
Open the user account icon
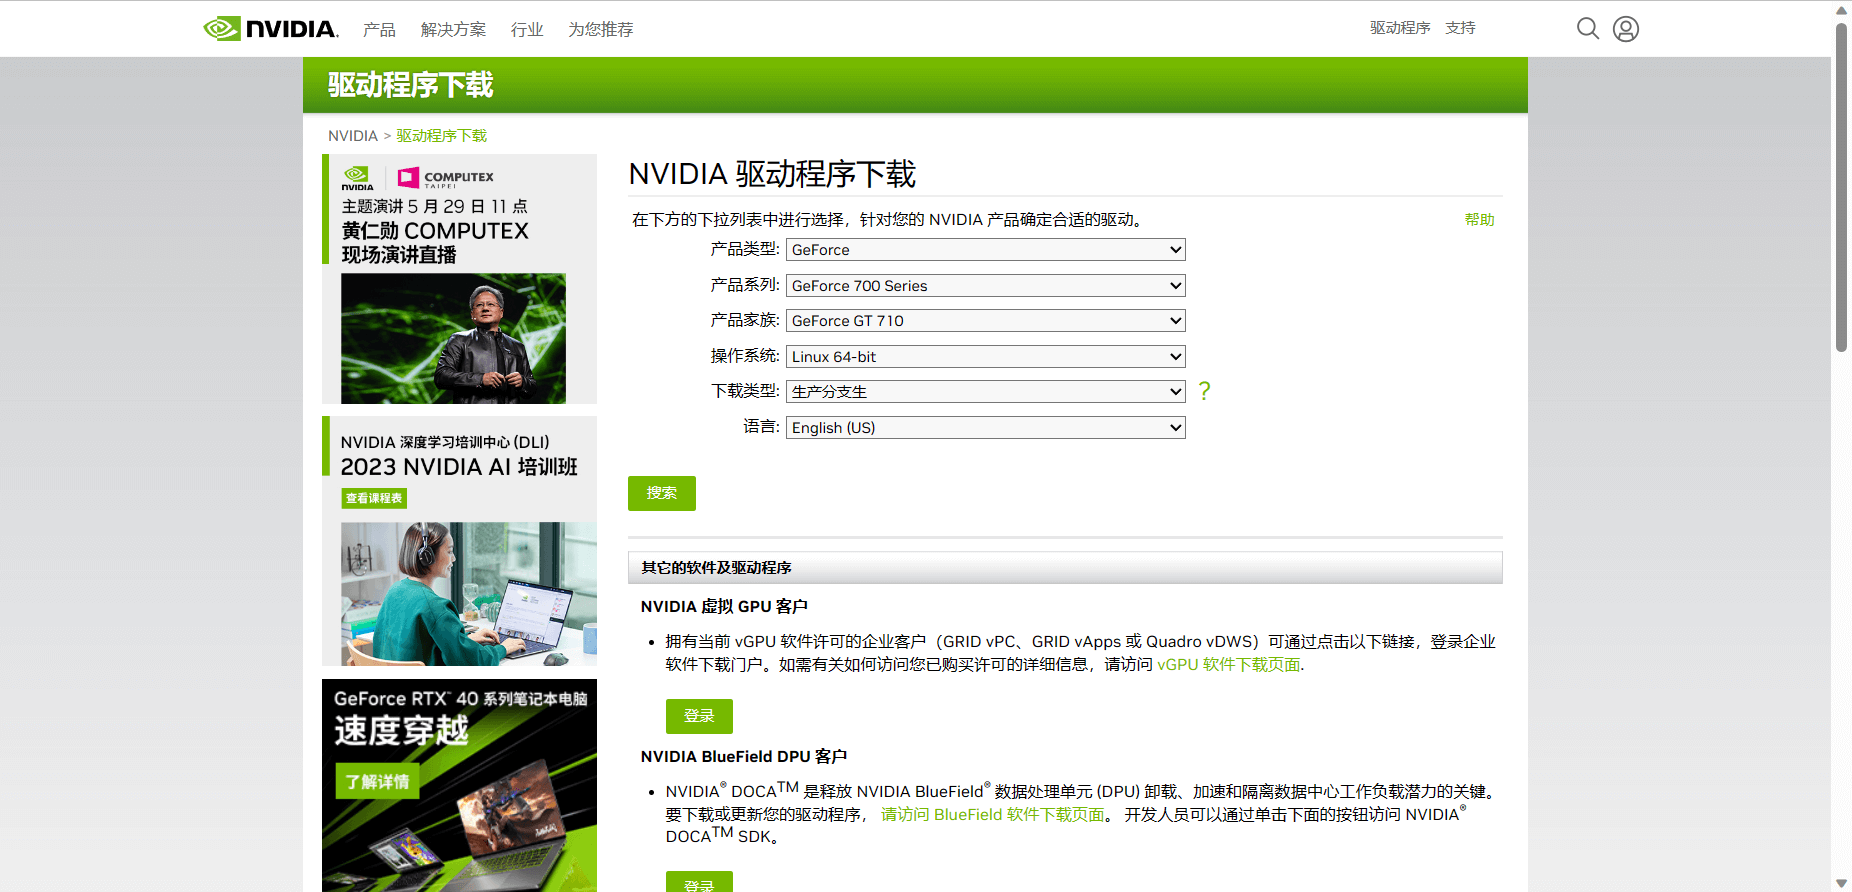(x=1626, y=29)
